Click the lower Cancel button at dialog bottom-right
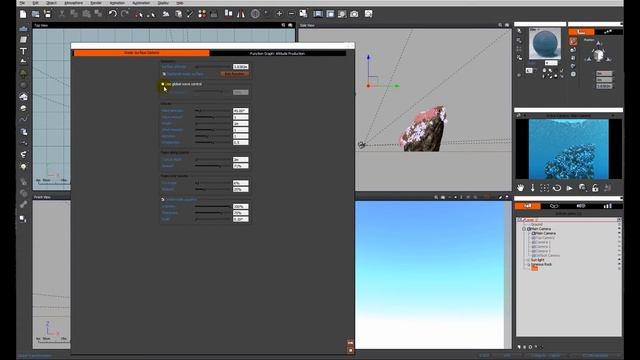Image resolution: width=640 pixels, height=360 pixels. 350,350
